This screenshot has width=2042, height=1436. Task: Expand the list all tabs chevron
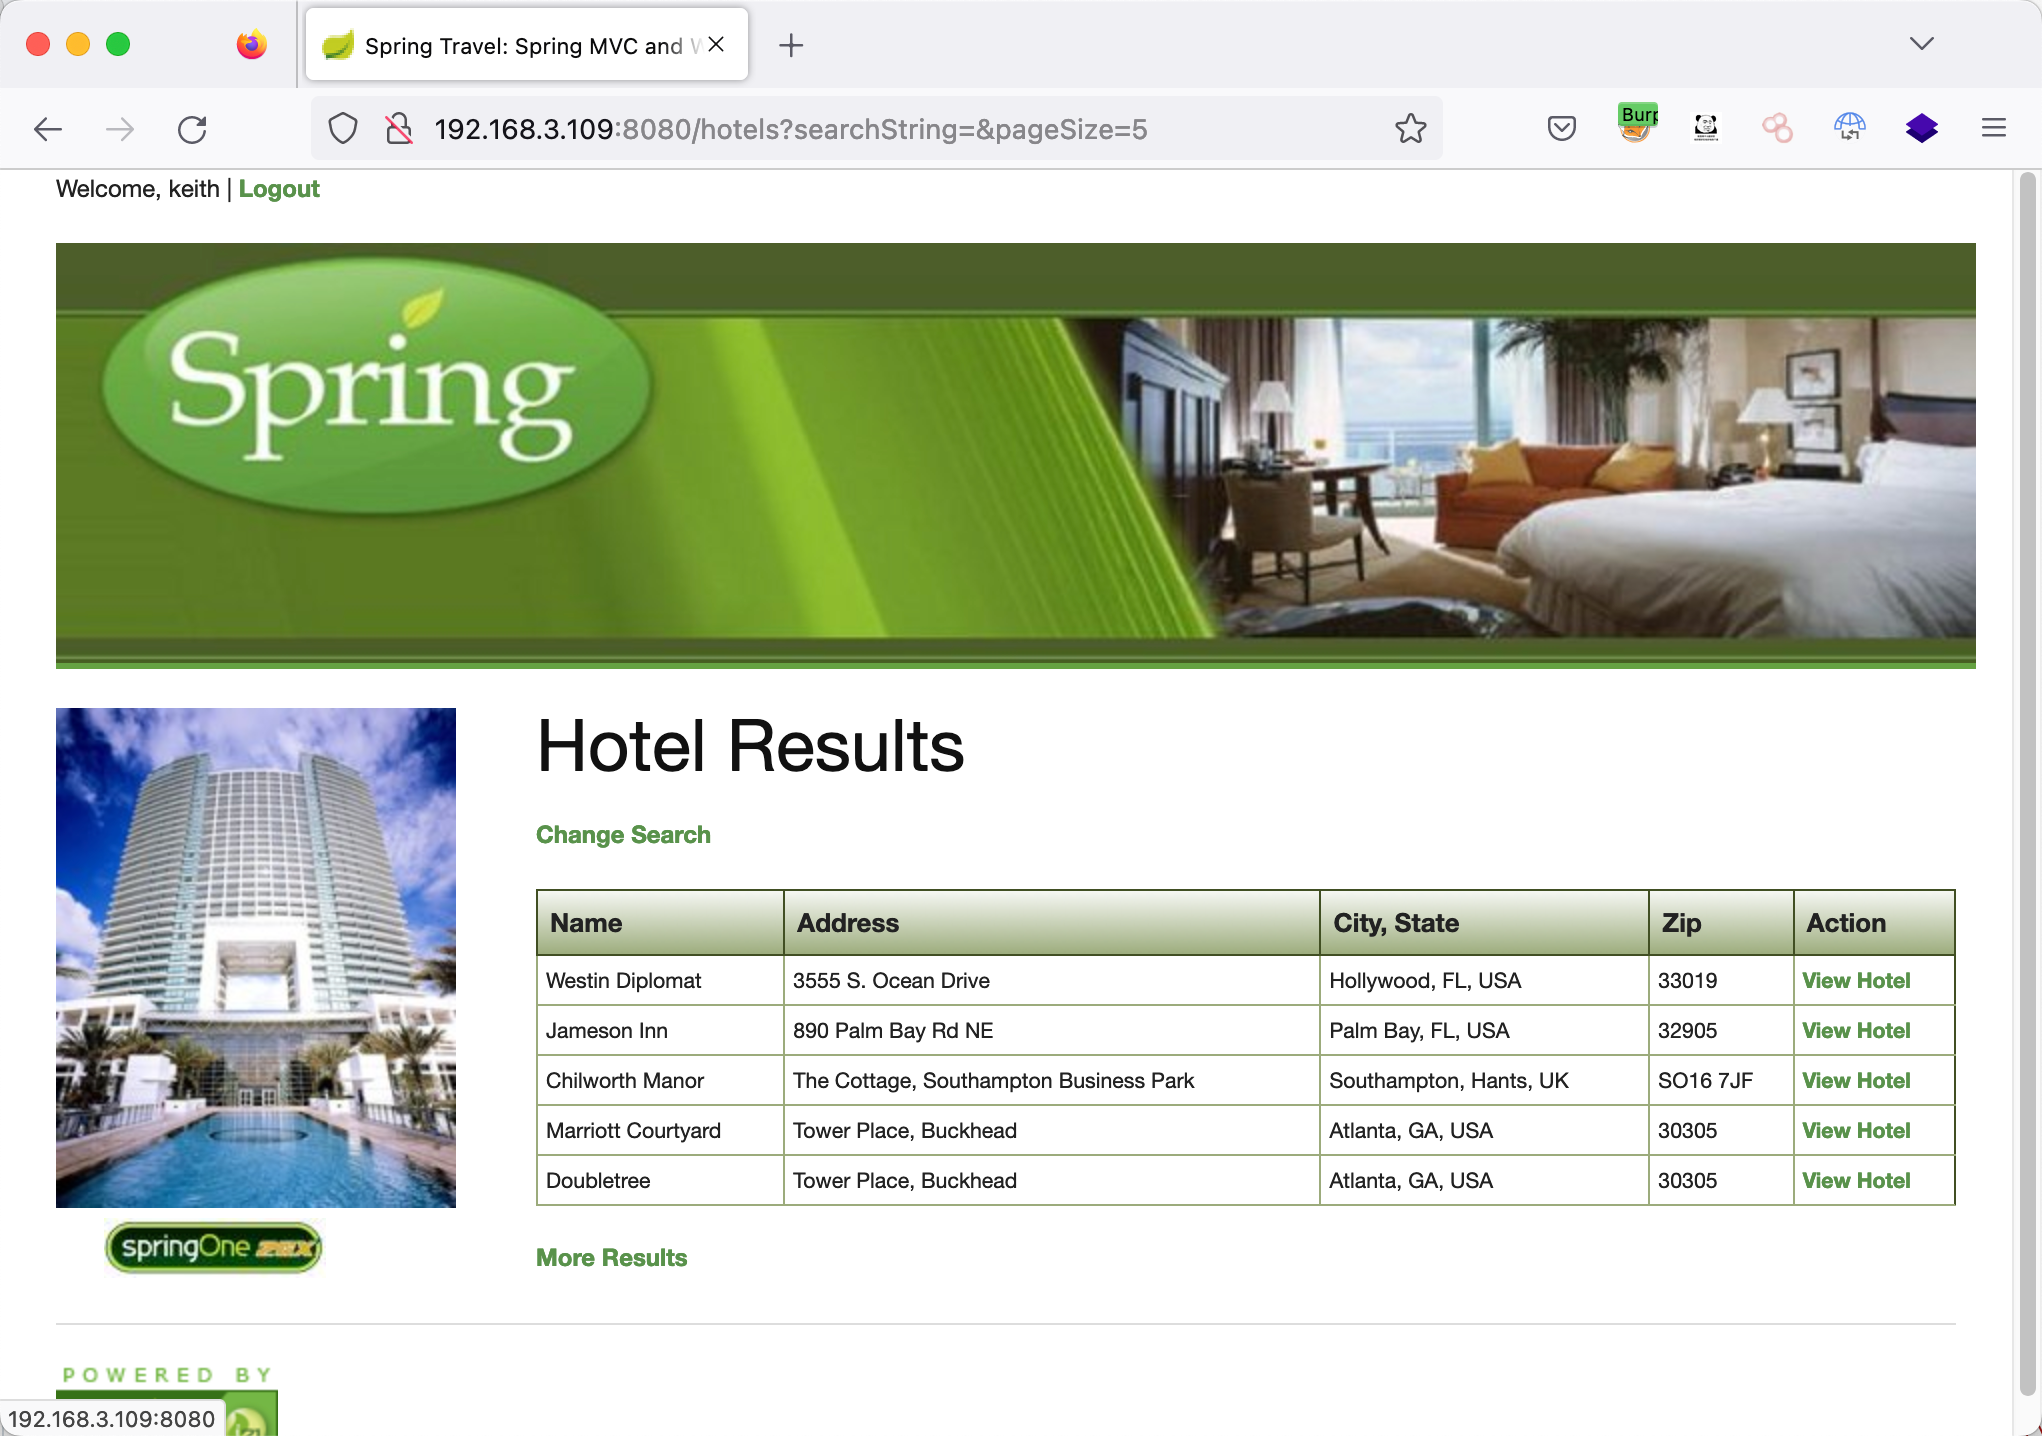tap(1921, 44)
